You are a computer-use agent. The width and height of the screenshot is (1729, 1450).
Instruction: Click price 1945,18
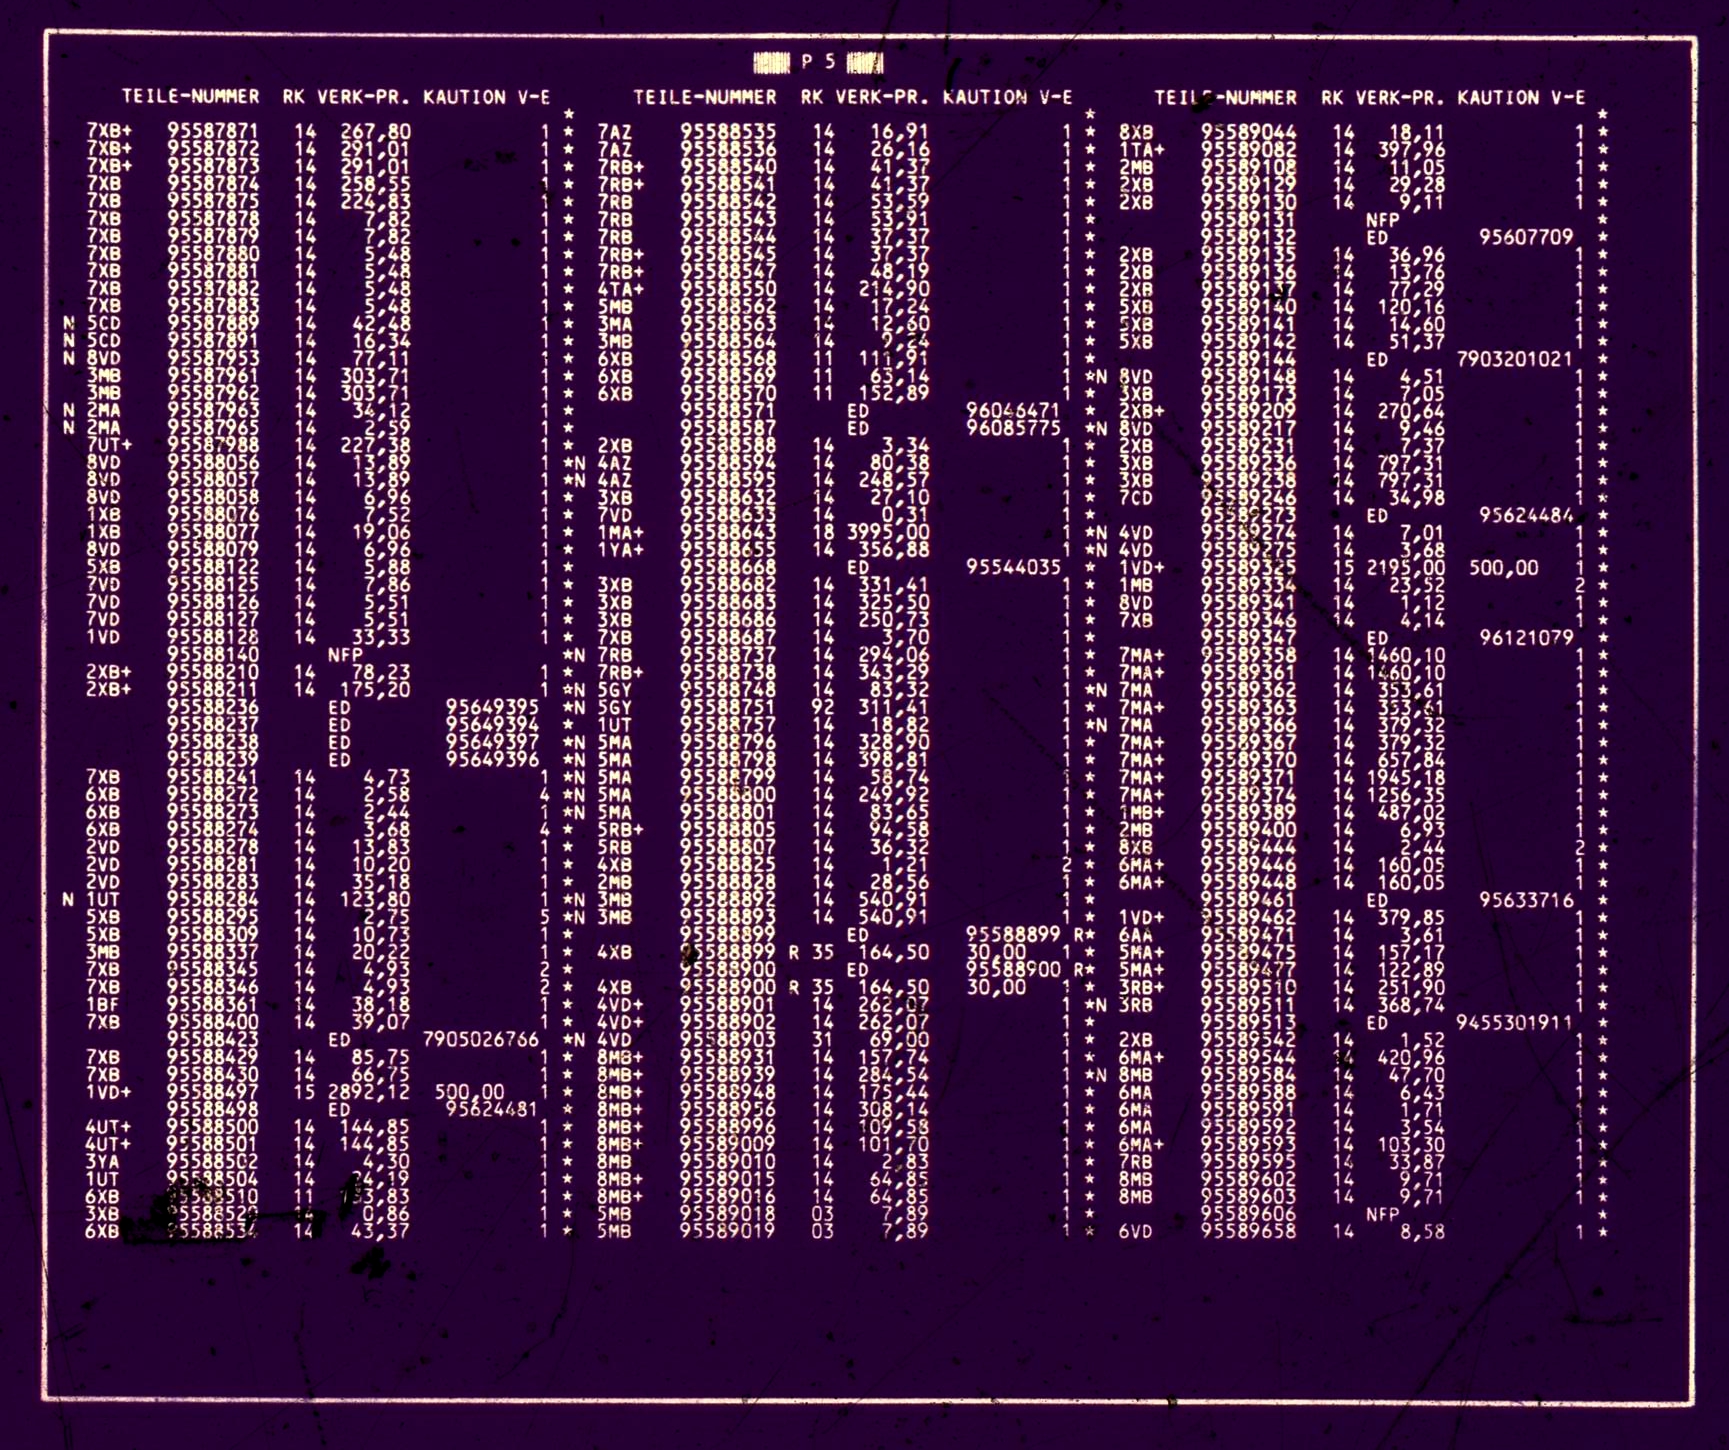coord(1405,777)
